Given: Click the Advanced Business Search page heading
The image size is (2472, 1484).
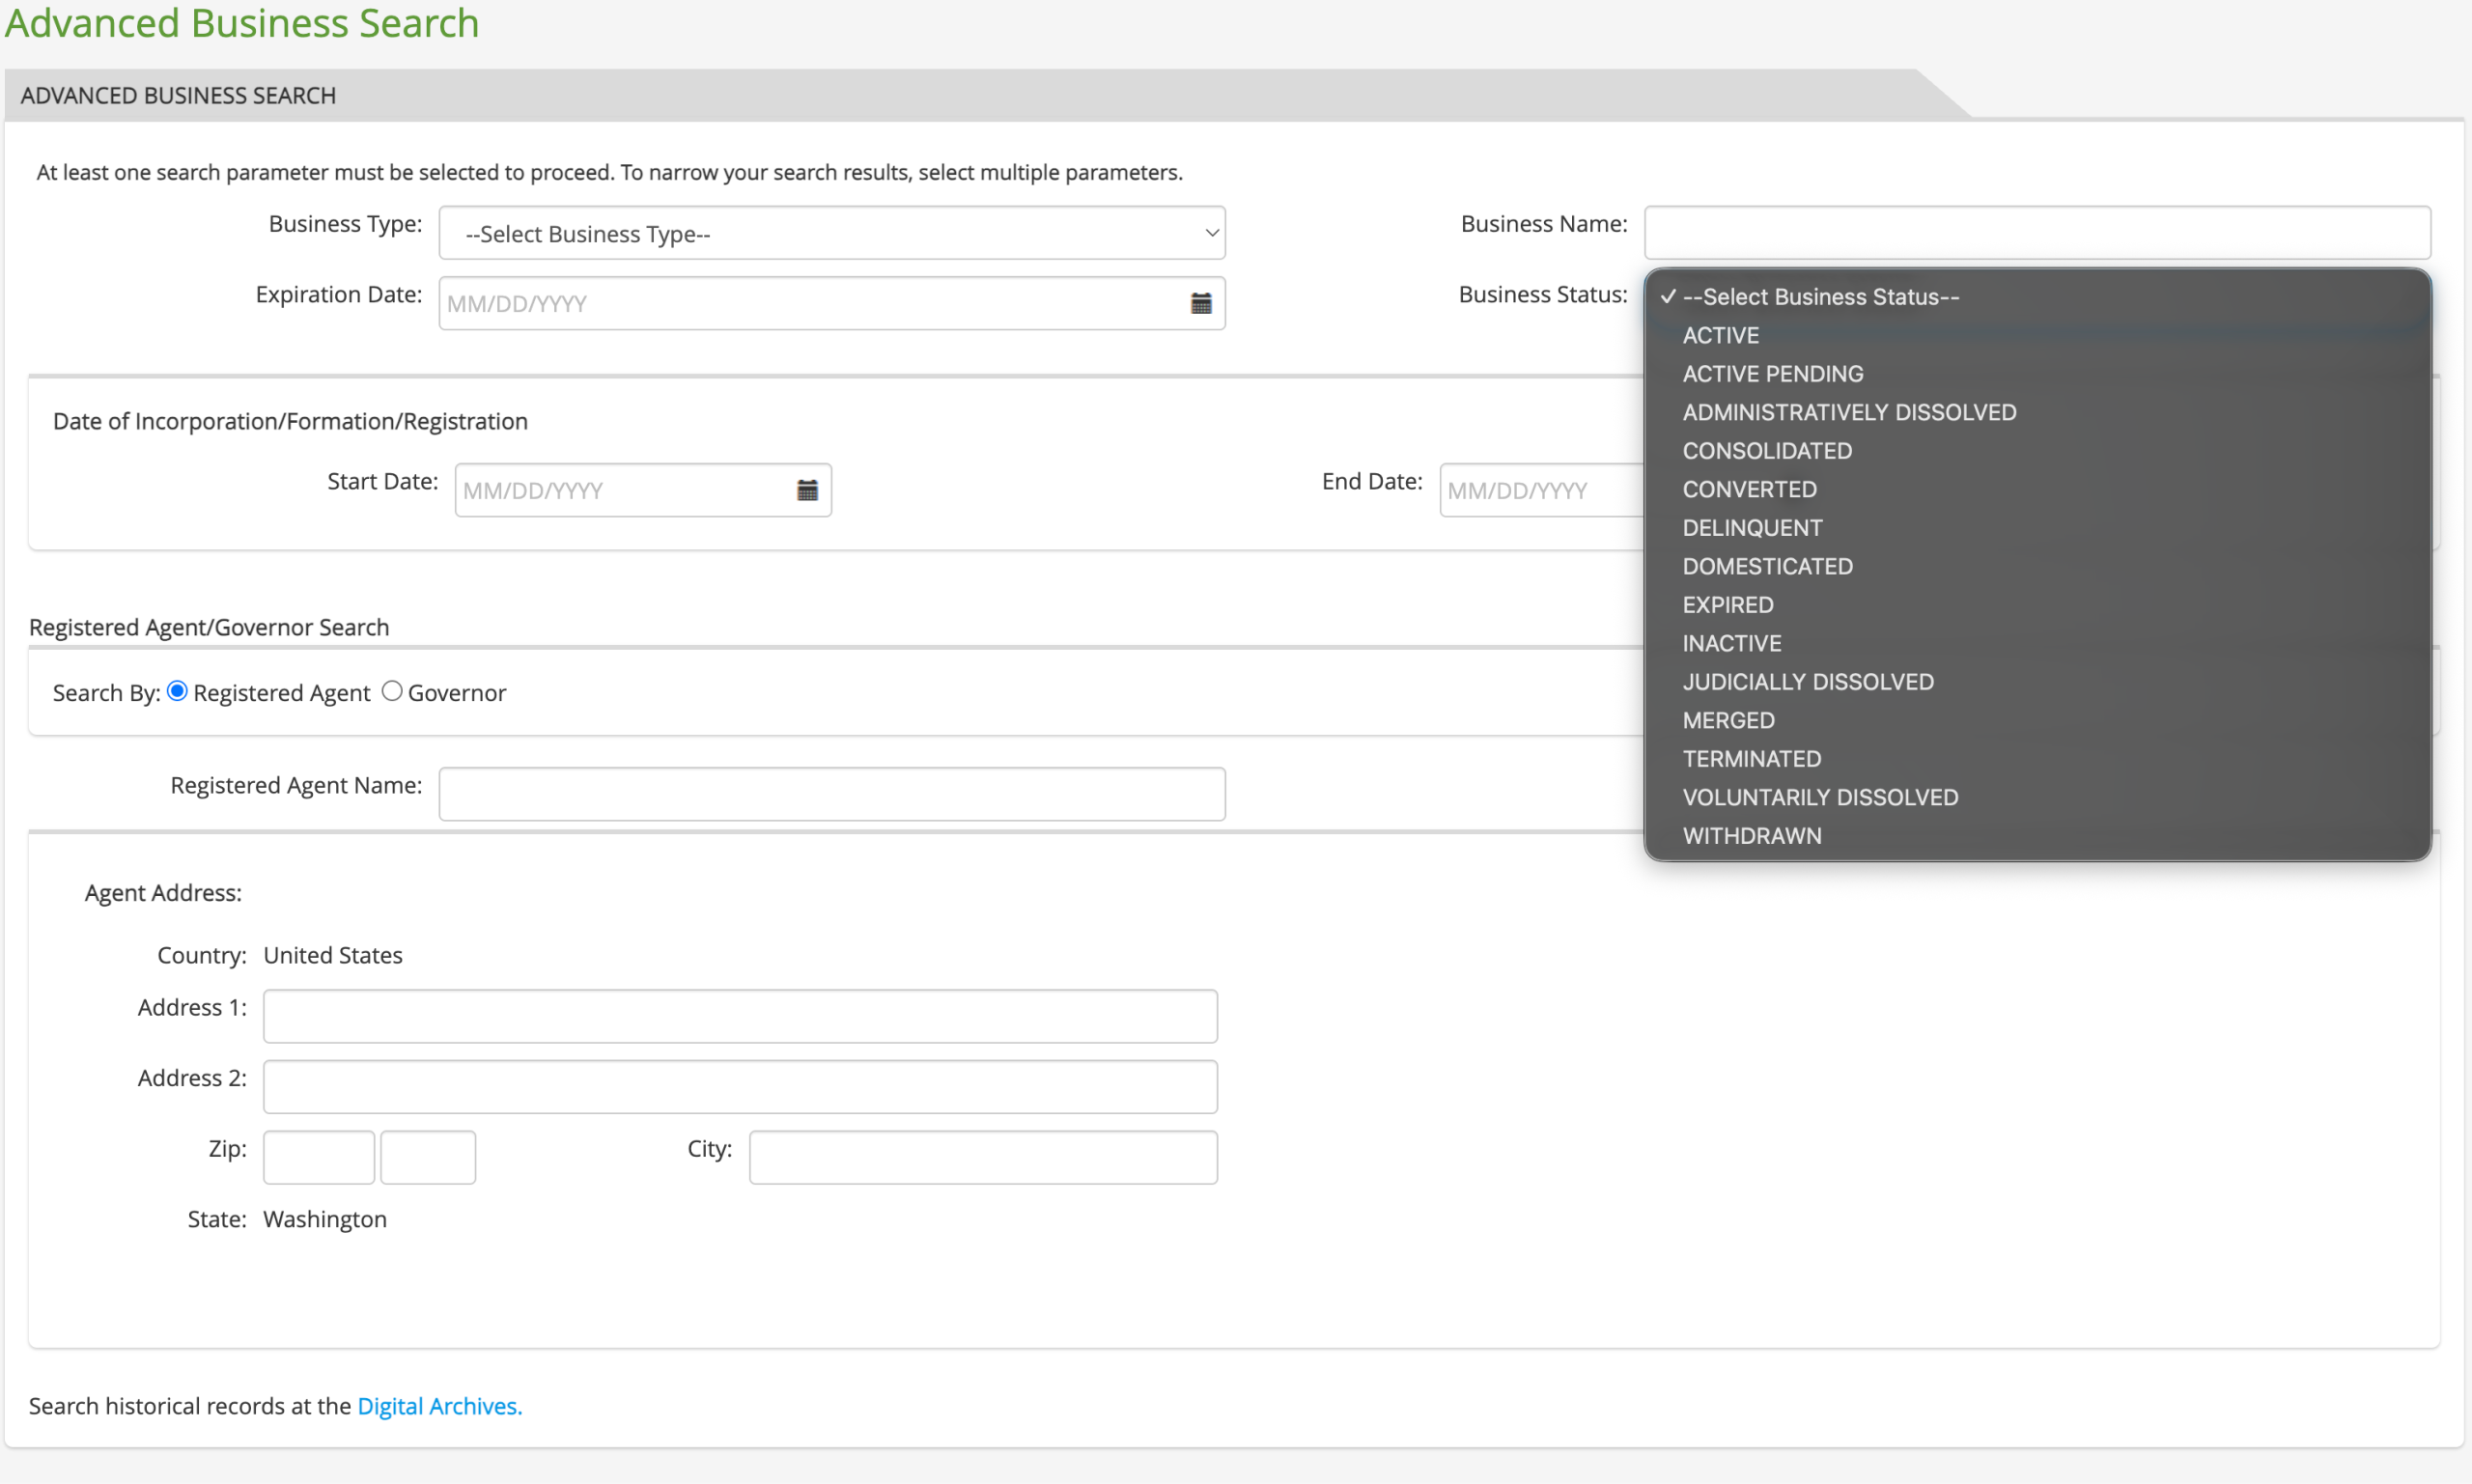Looking at the screenshot, I should tap(242, 22).
